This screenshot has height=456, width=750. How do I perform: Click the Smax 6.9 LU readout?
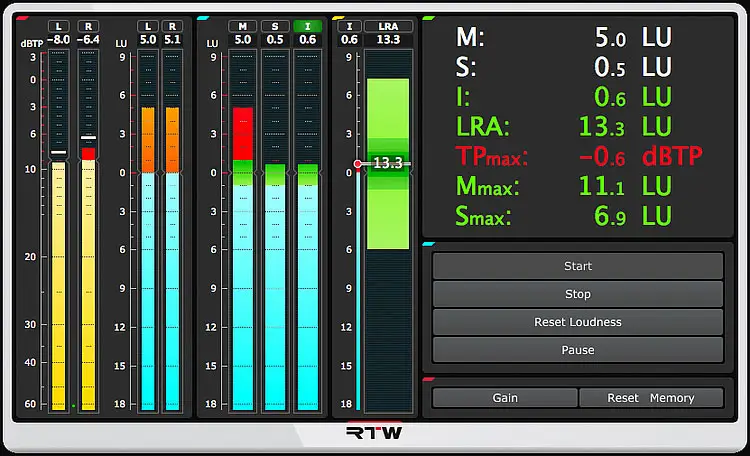click(564, 216)
